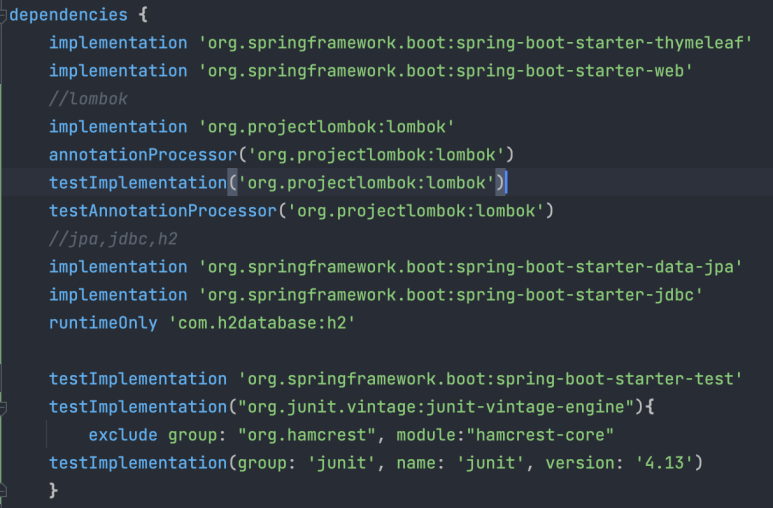The width and height of the screenshot is (773, 508).
Task: Collapse the junit-vintage-engine closure fold marker
Action: (2, 407)
